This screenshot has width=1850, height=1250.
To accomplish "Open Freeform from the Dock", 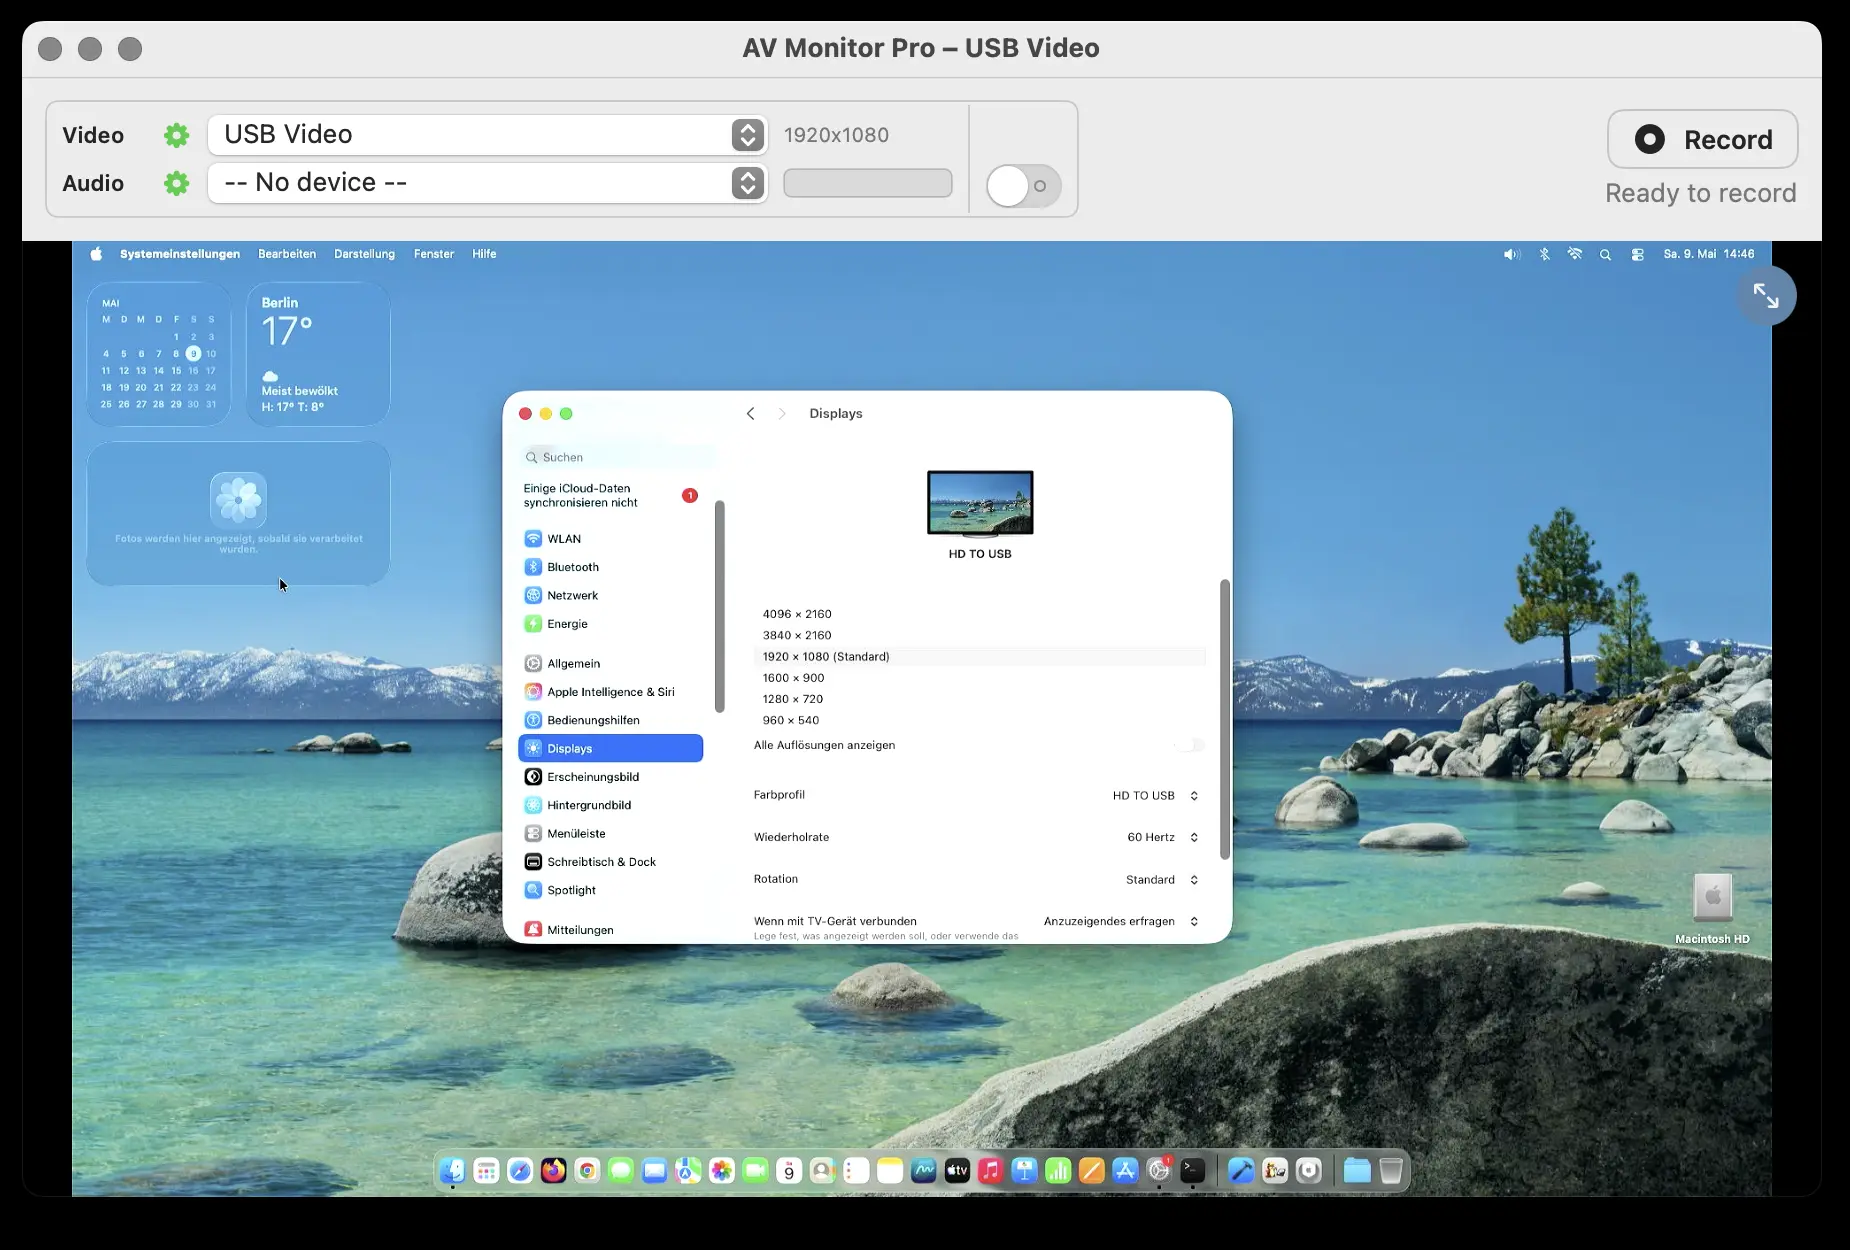I will (924, 1170).
